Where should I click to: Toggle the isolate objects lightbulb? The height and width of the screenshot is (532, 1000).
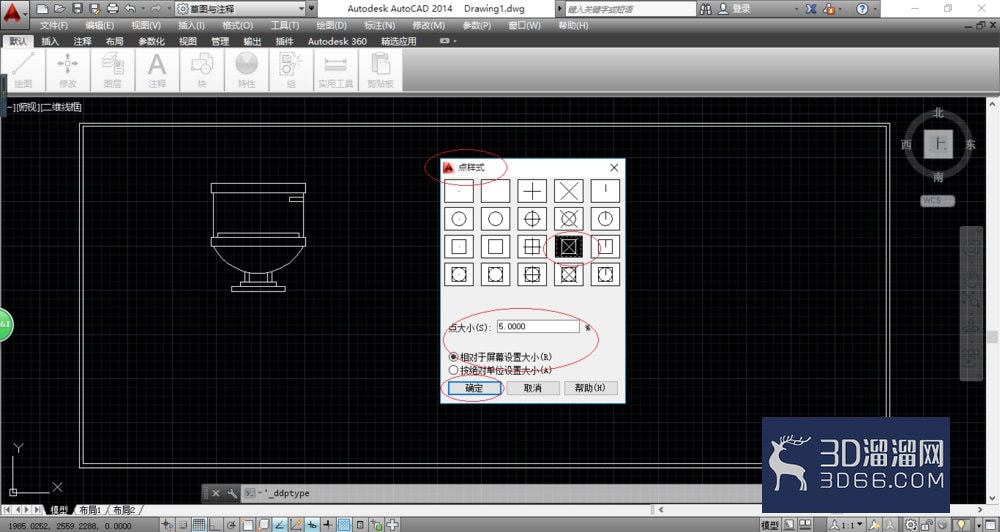tap(961, 525)
